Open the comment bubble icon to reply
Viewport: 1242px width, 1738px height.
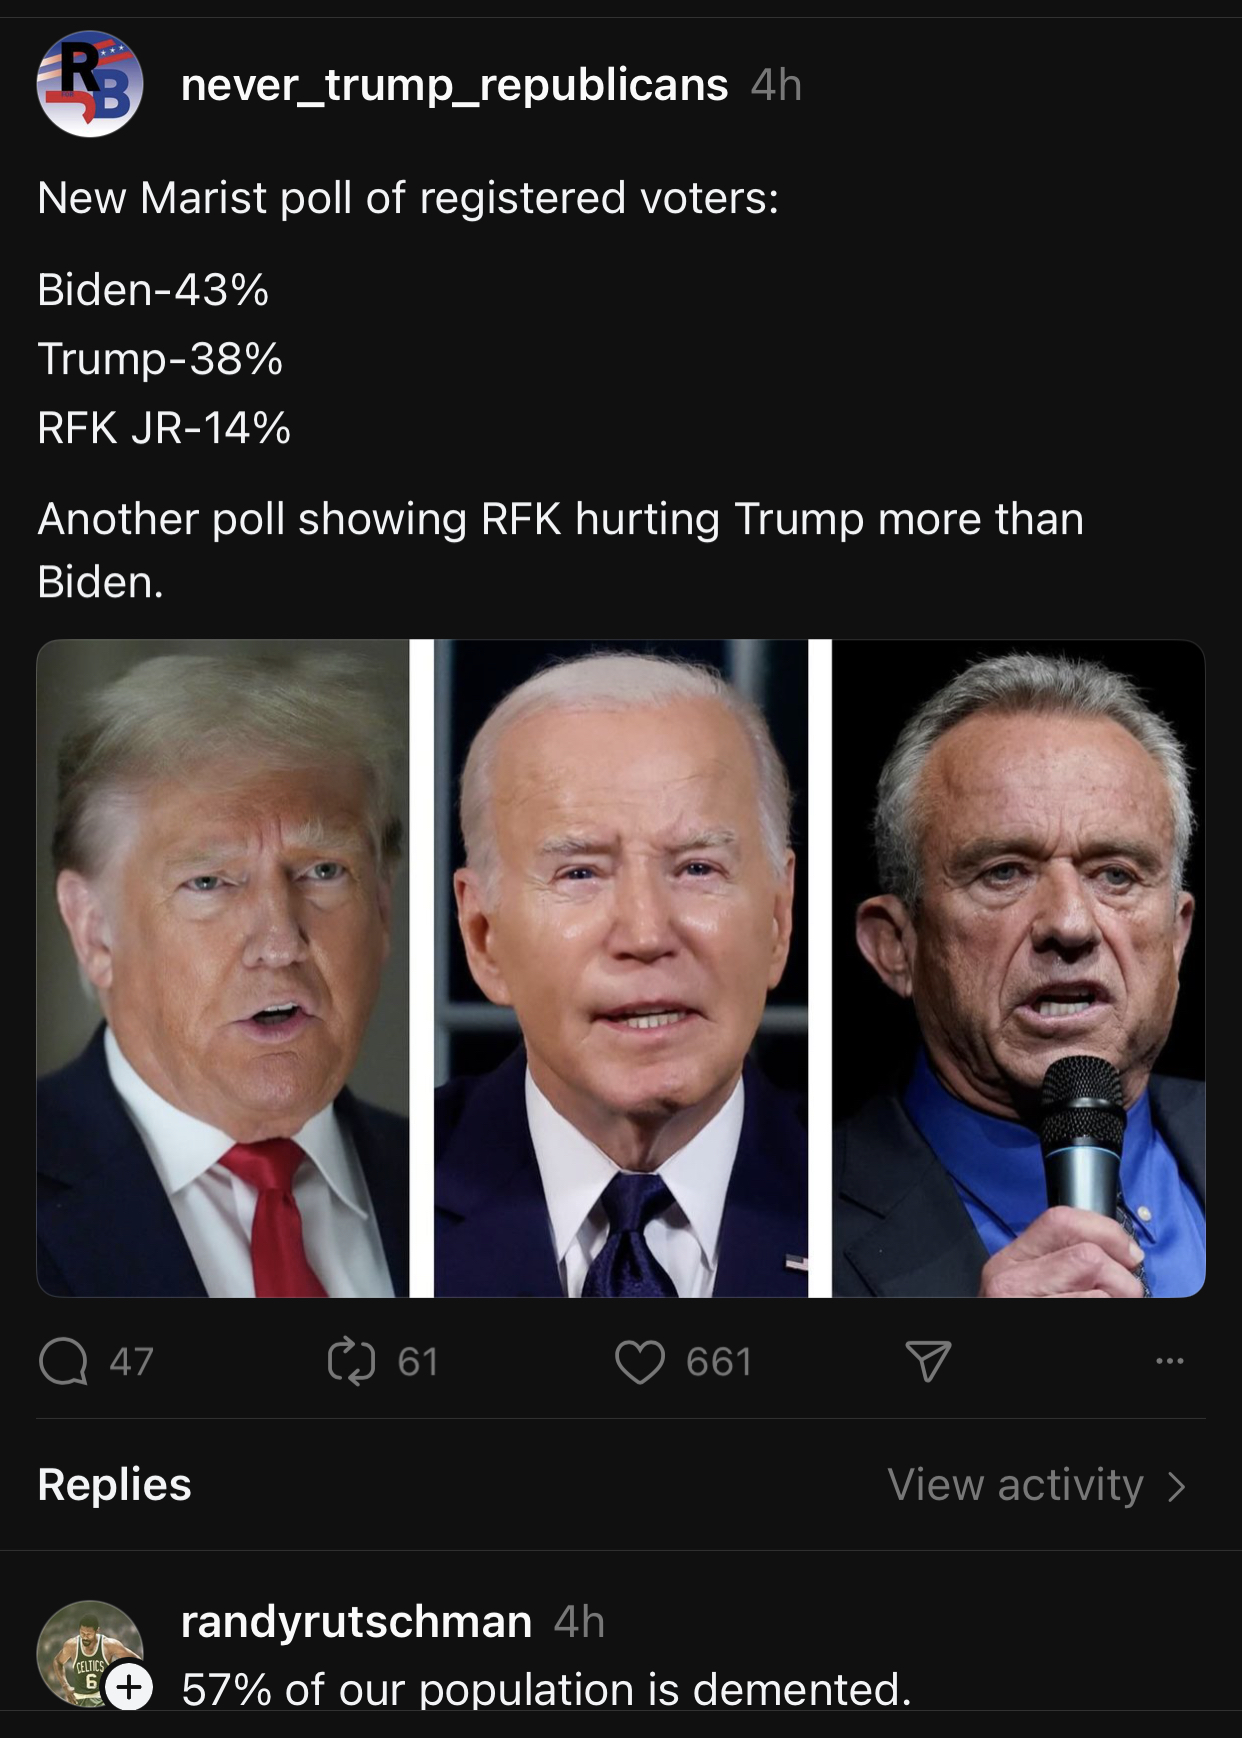(x=63, y=1362)
